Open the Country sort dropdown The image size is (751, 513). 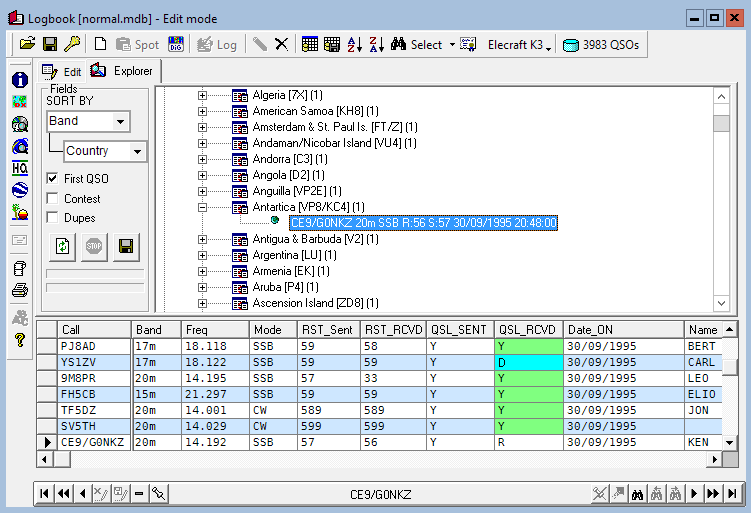click(x=137, y=151)
